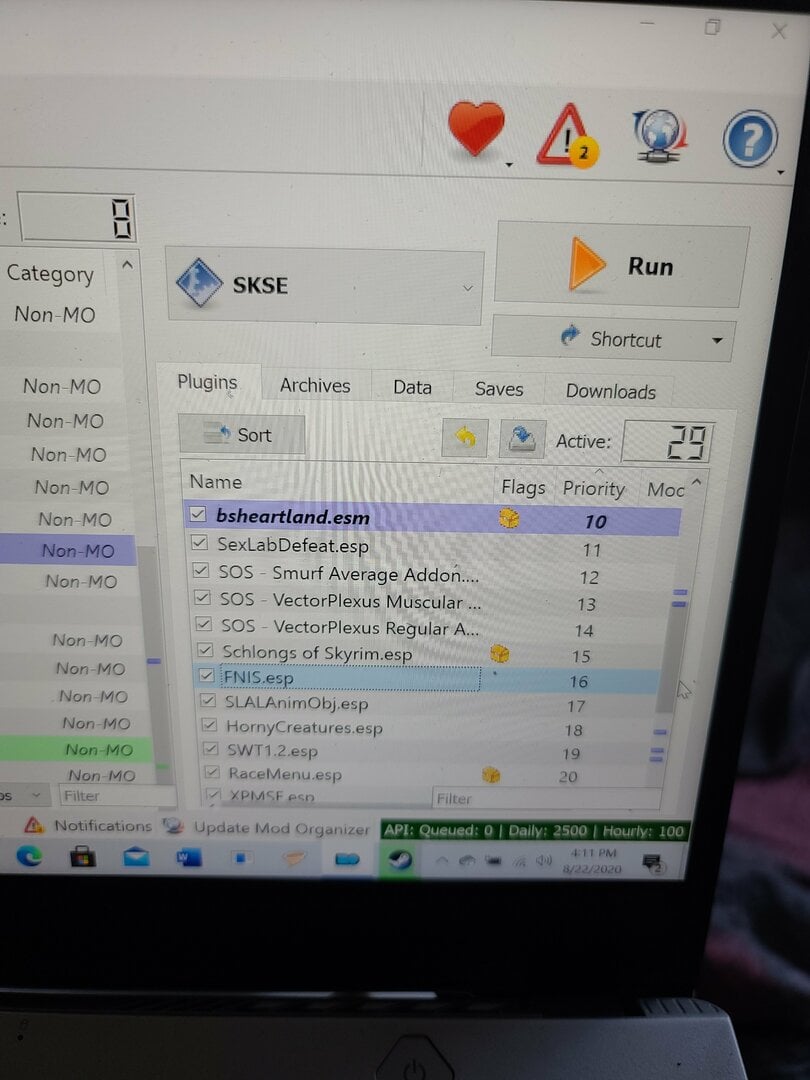Toggle SOS VectorPlexus Regular checkbox

point(204,624)
